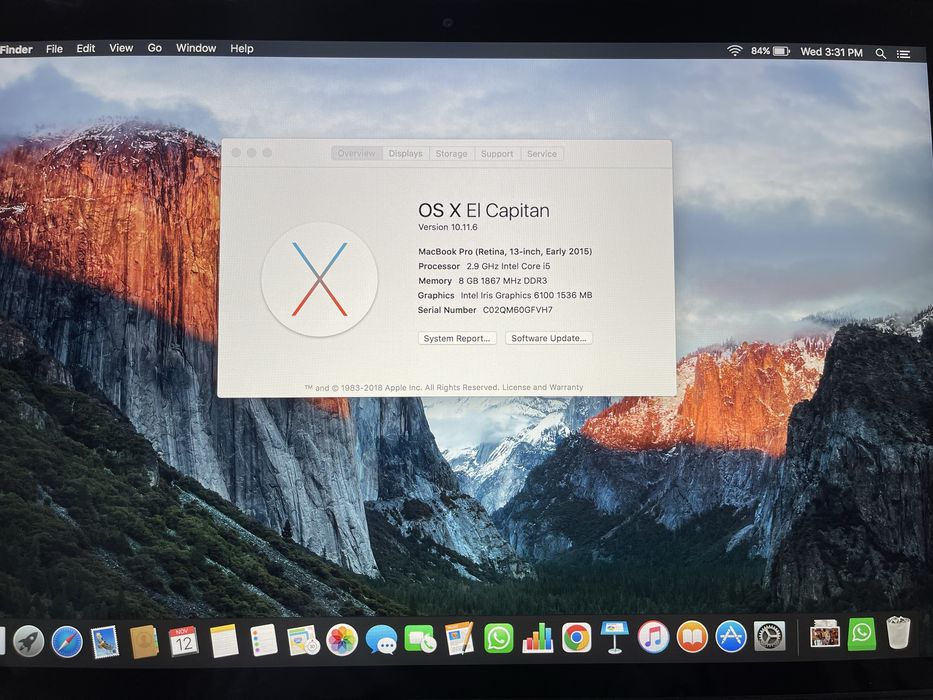Open the App Store icon
This screenshot has width=933, height=700.
coord(731,636)
